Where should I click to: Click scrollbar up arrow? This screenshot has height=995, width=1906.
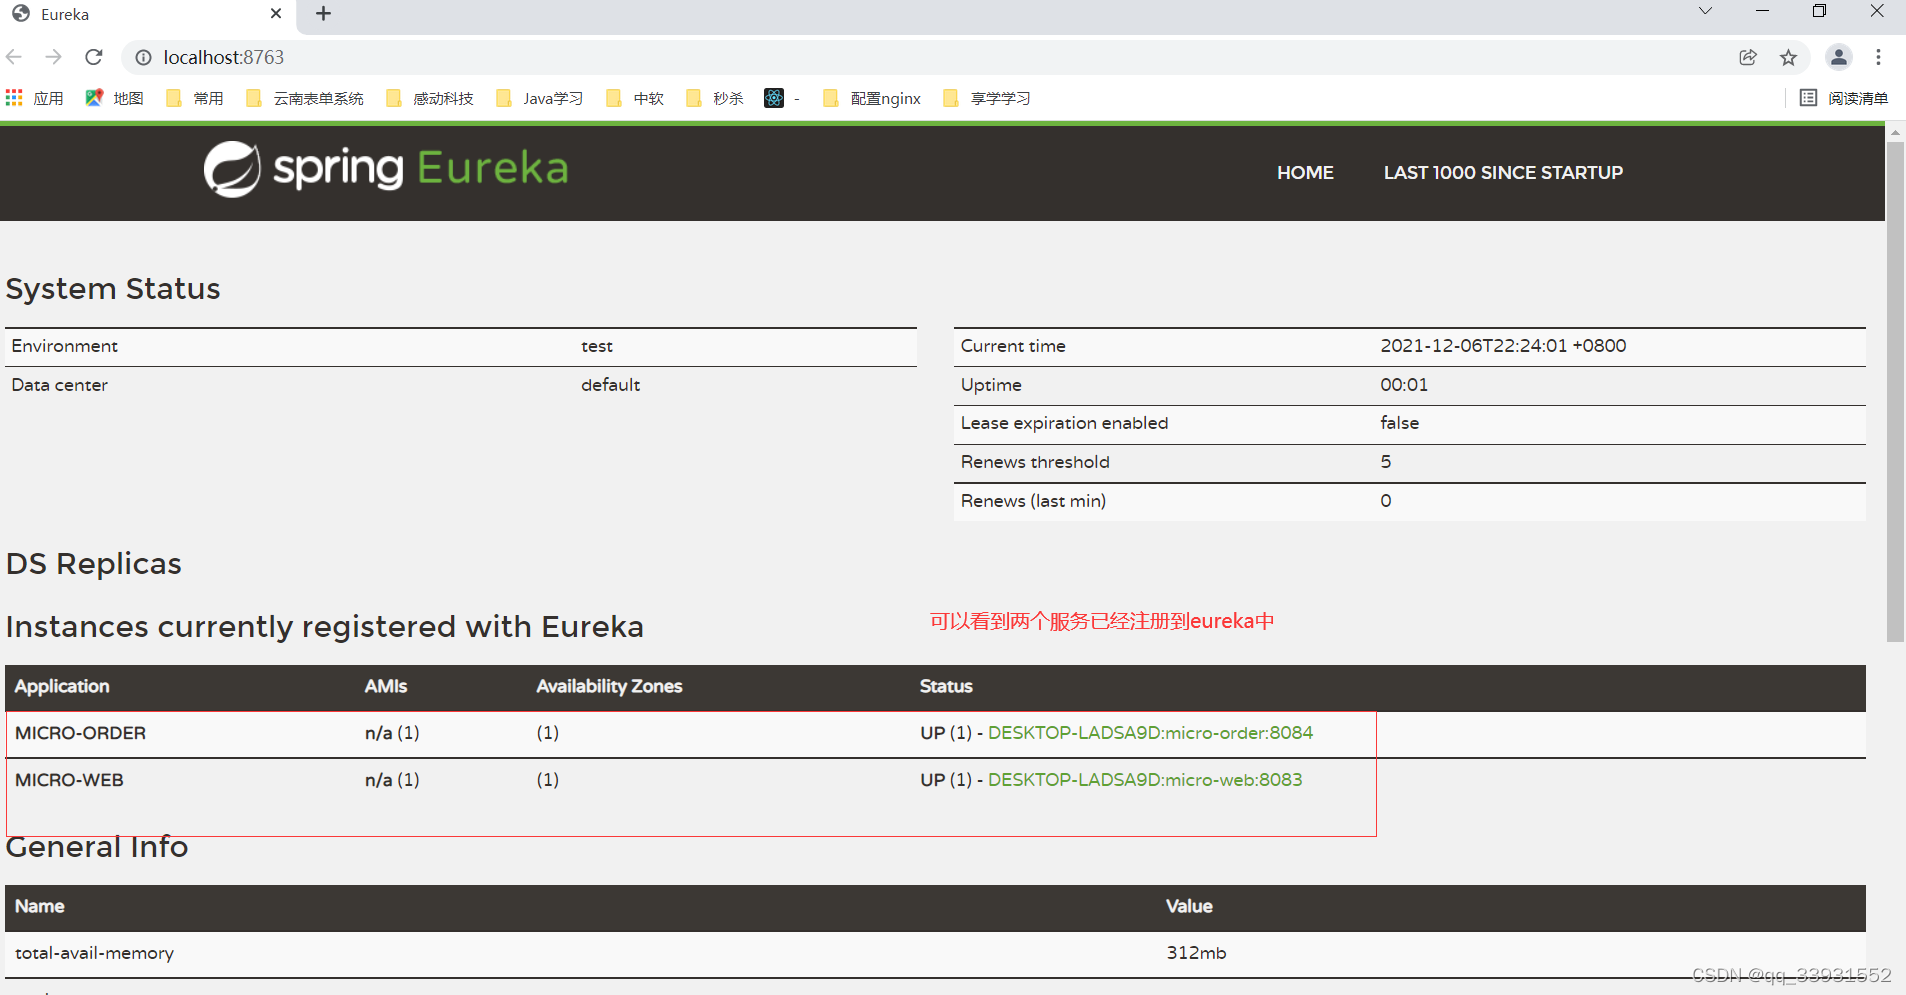tap(1895, 132)
